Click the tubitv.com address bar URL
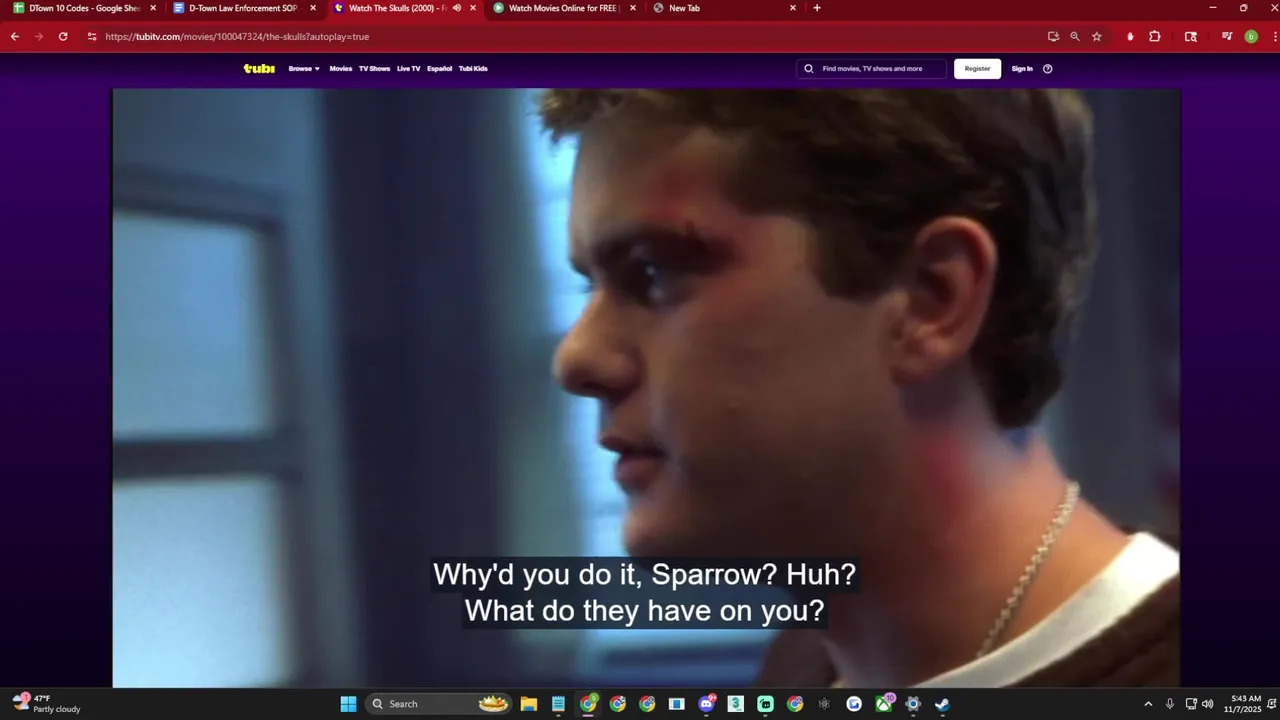This screenshot has width=1280, height=720. [x=237, y=36]
